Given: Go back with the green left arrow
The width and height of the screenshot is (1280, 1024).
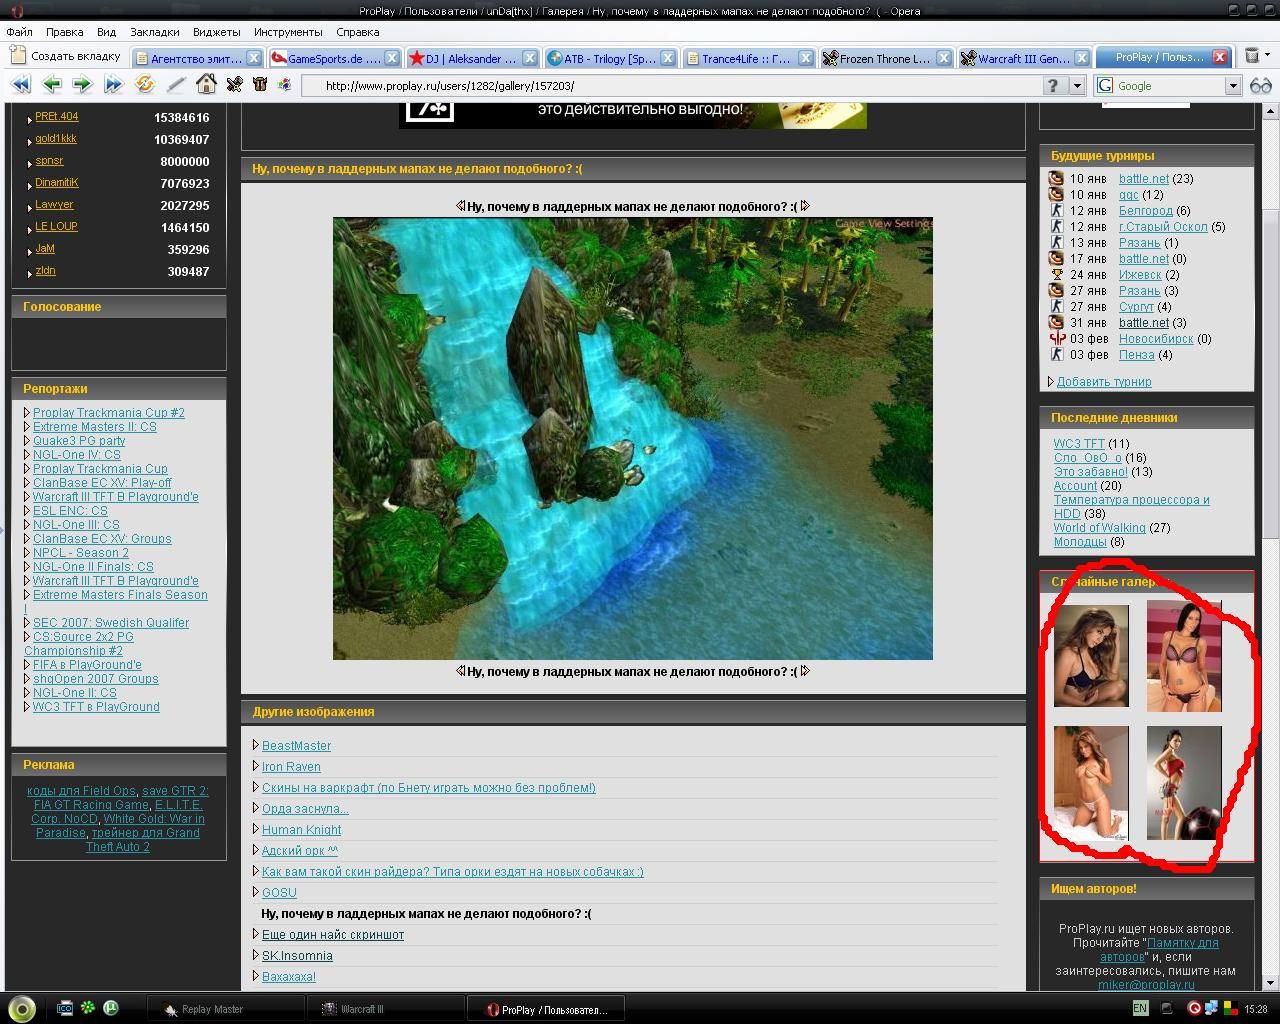Looking at the screenshot, I should (52, 85).
